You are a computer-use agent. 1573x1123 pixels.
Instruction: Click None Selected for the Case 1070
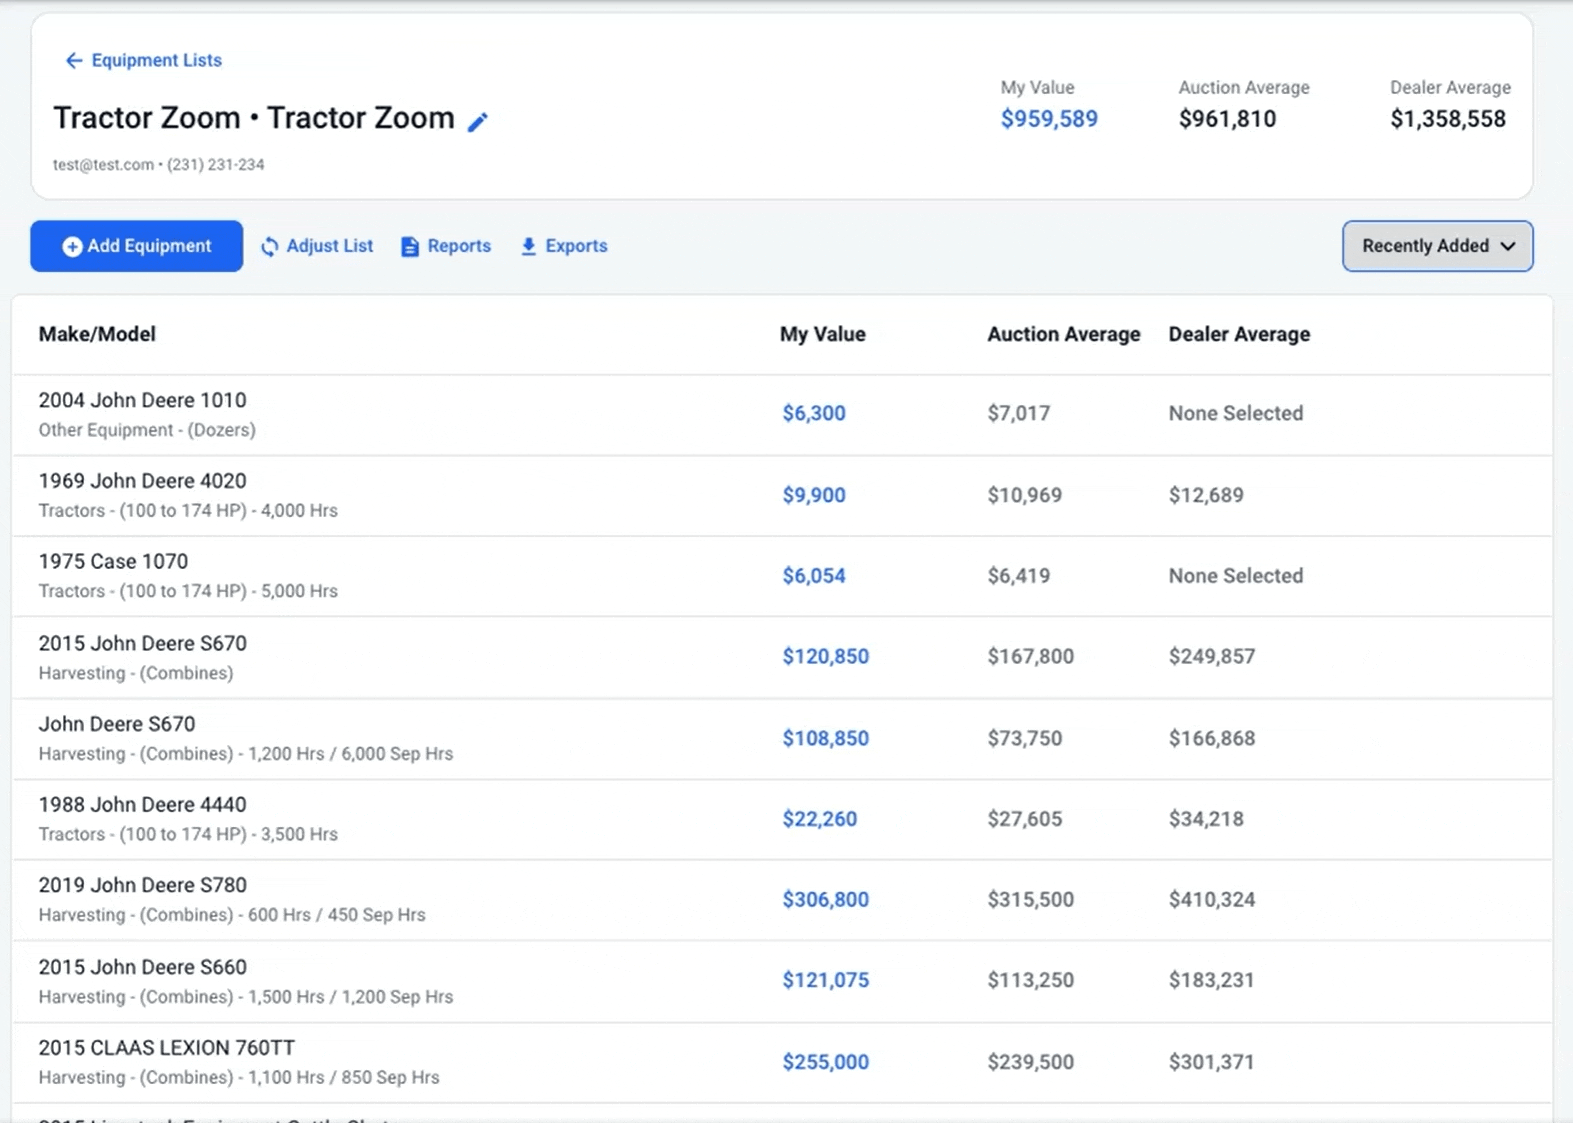[1236, 576]
